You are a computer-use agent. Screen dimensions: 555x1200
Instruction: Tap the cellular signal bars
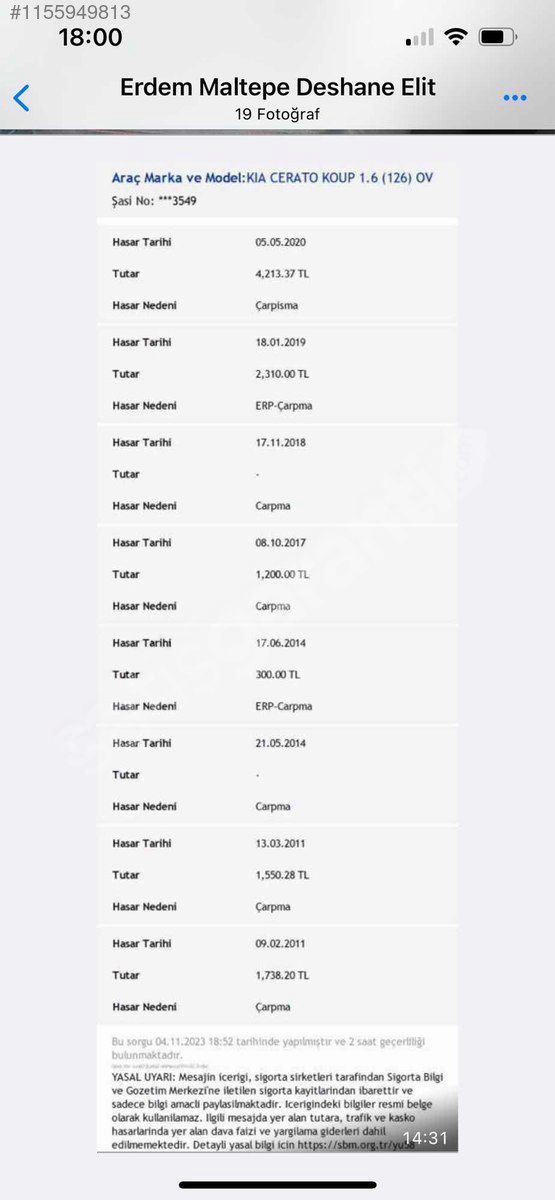420,38
